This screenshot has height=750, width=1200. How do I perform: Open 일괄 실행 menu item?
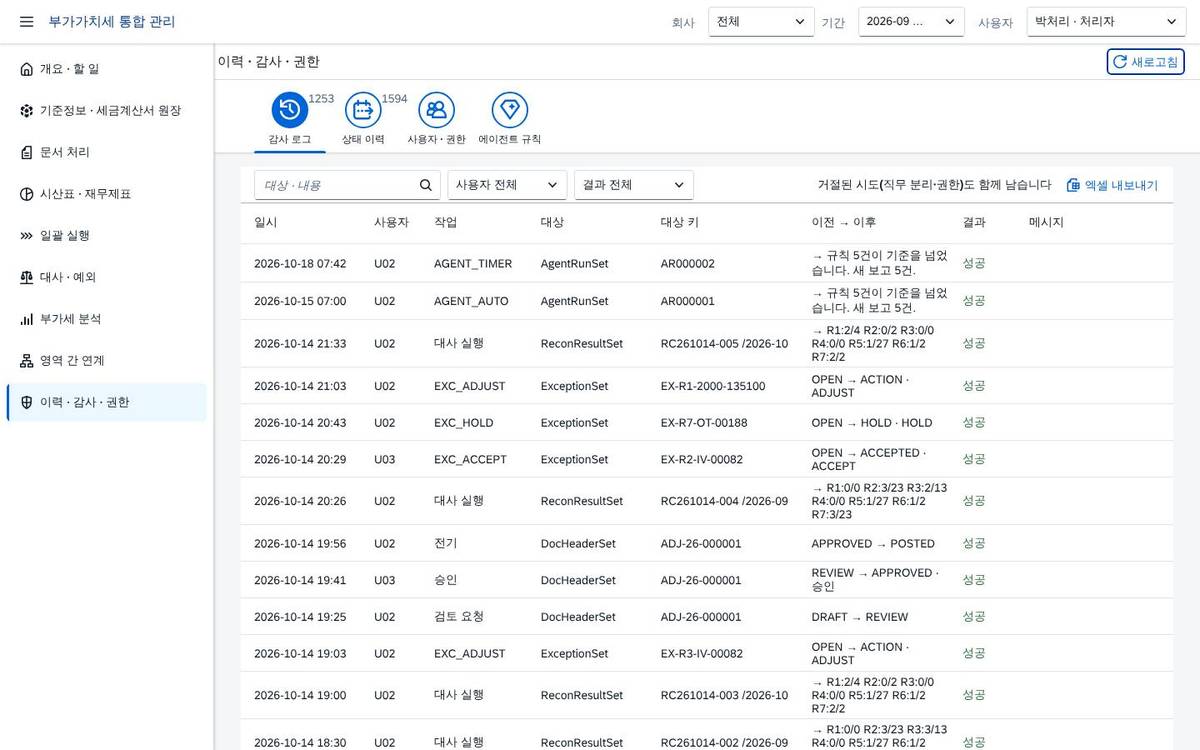tap(107, 236)
